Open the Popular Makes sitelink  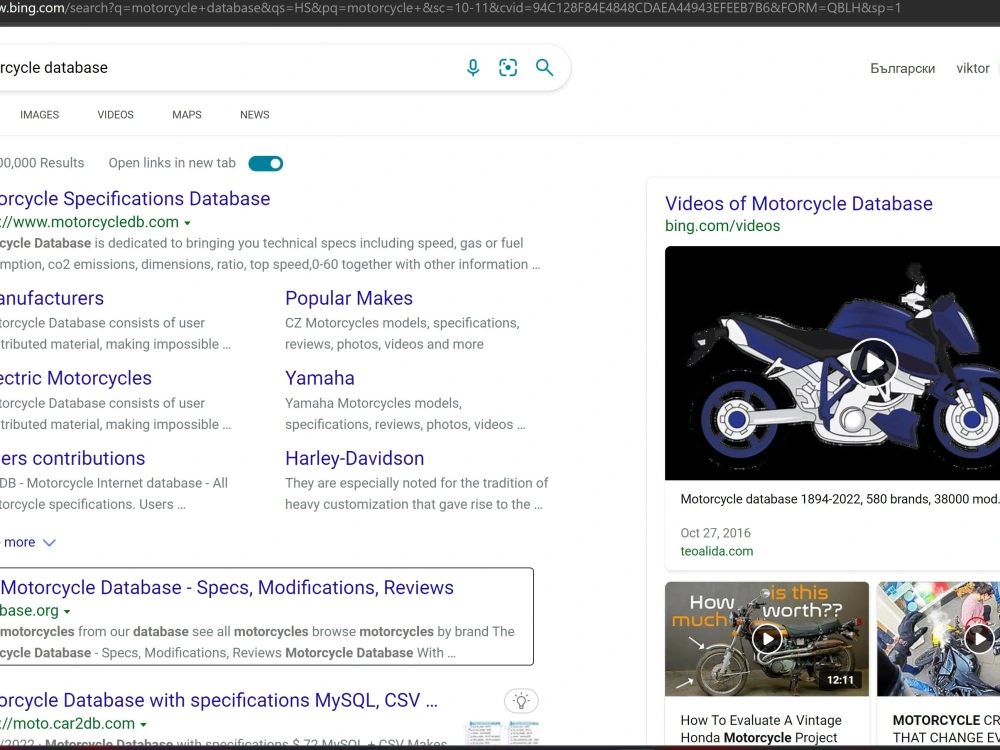click(349, 298)
